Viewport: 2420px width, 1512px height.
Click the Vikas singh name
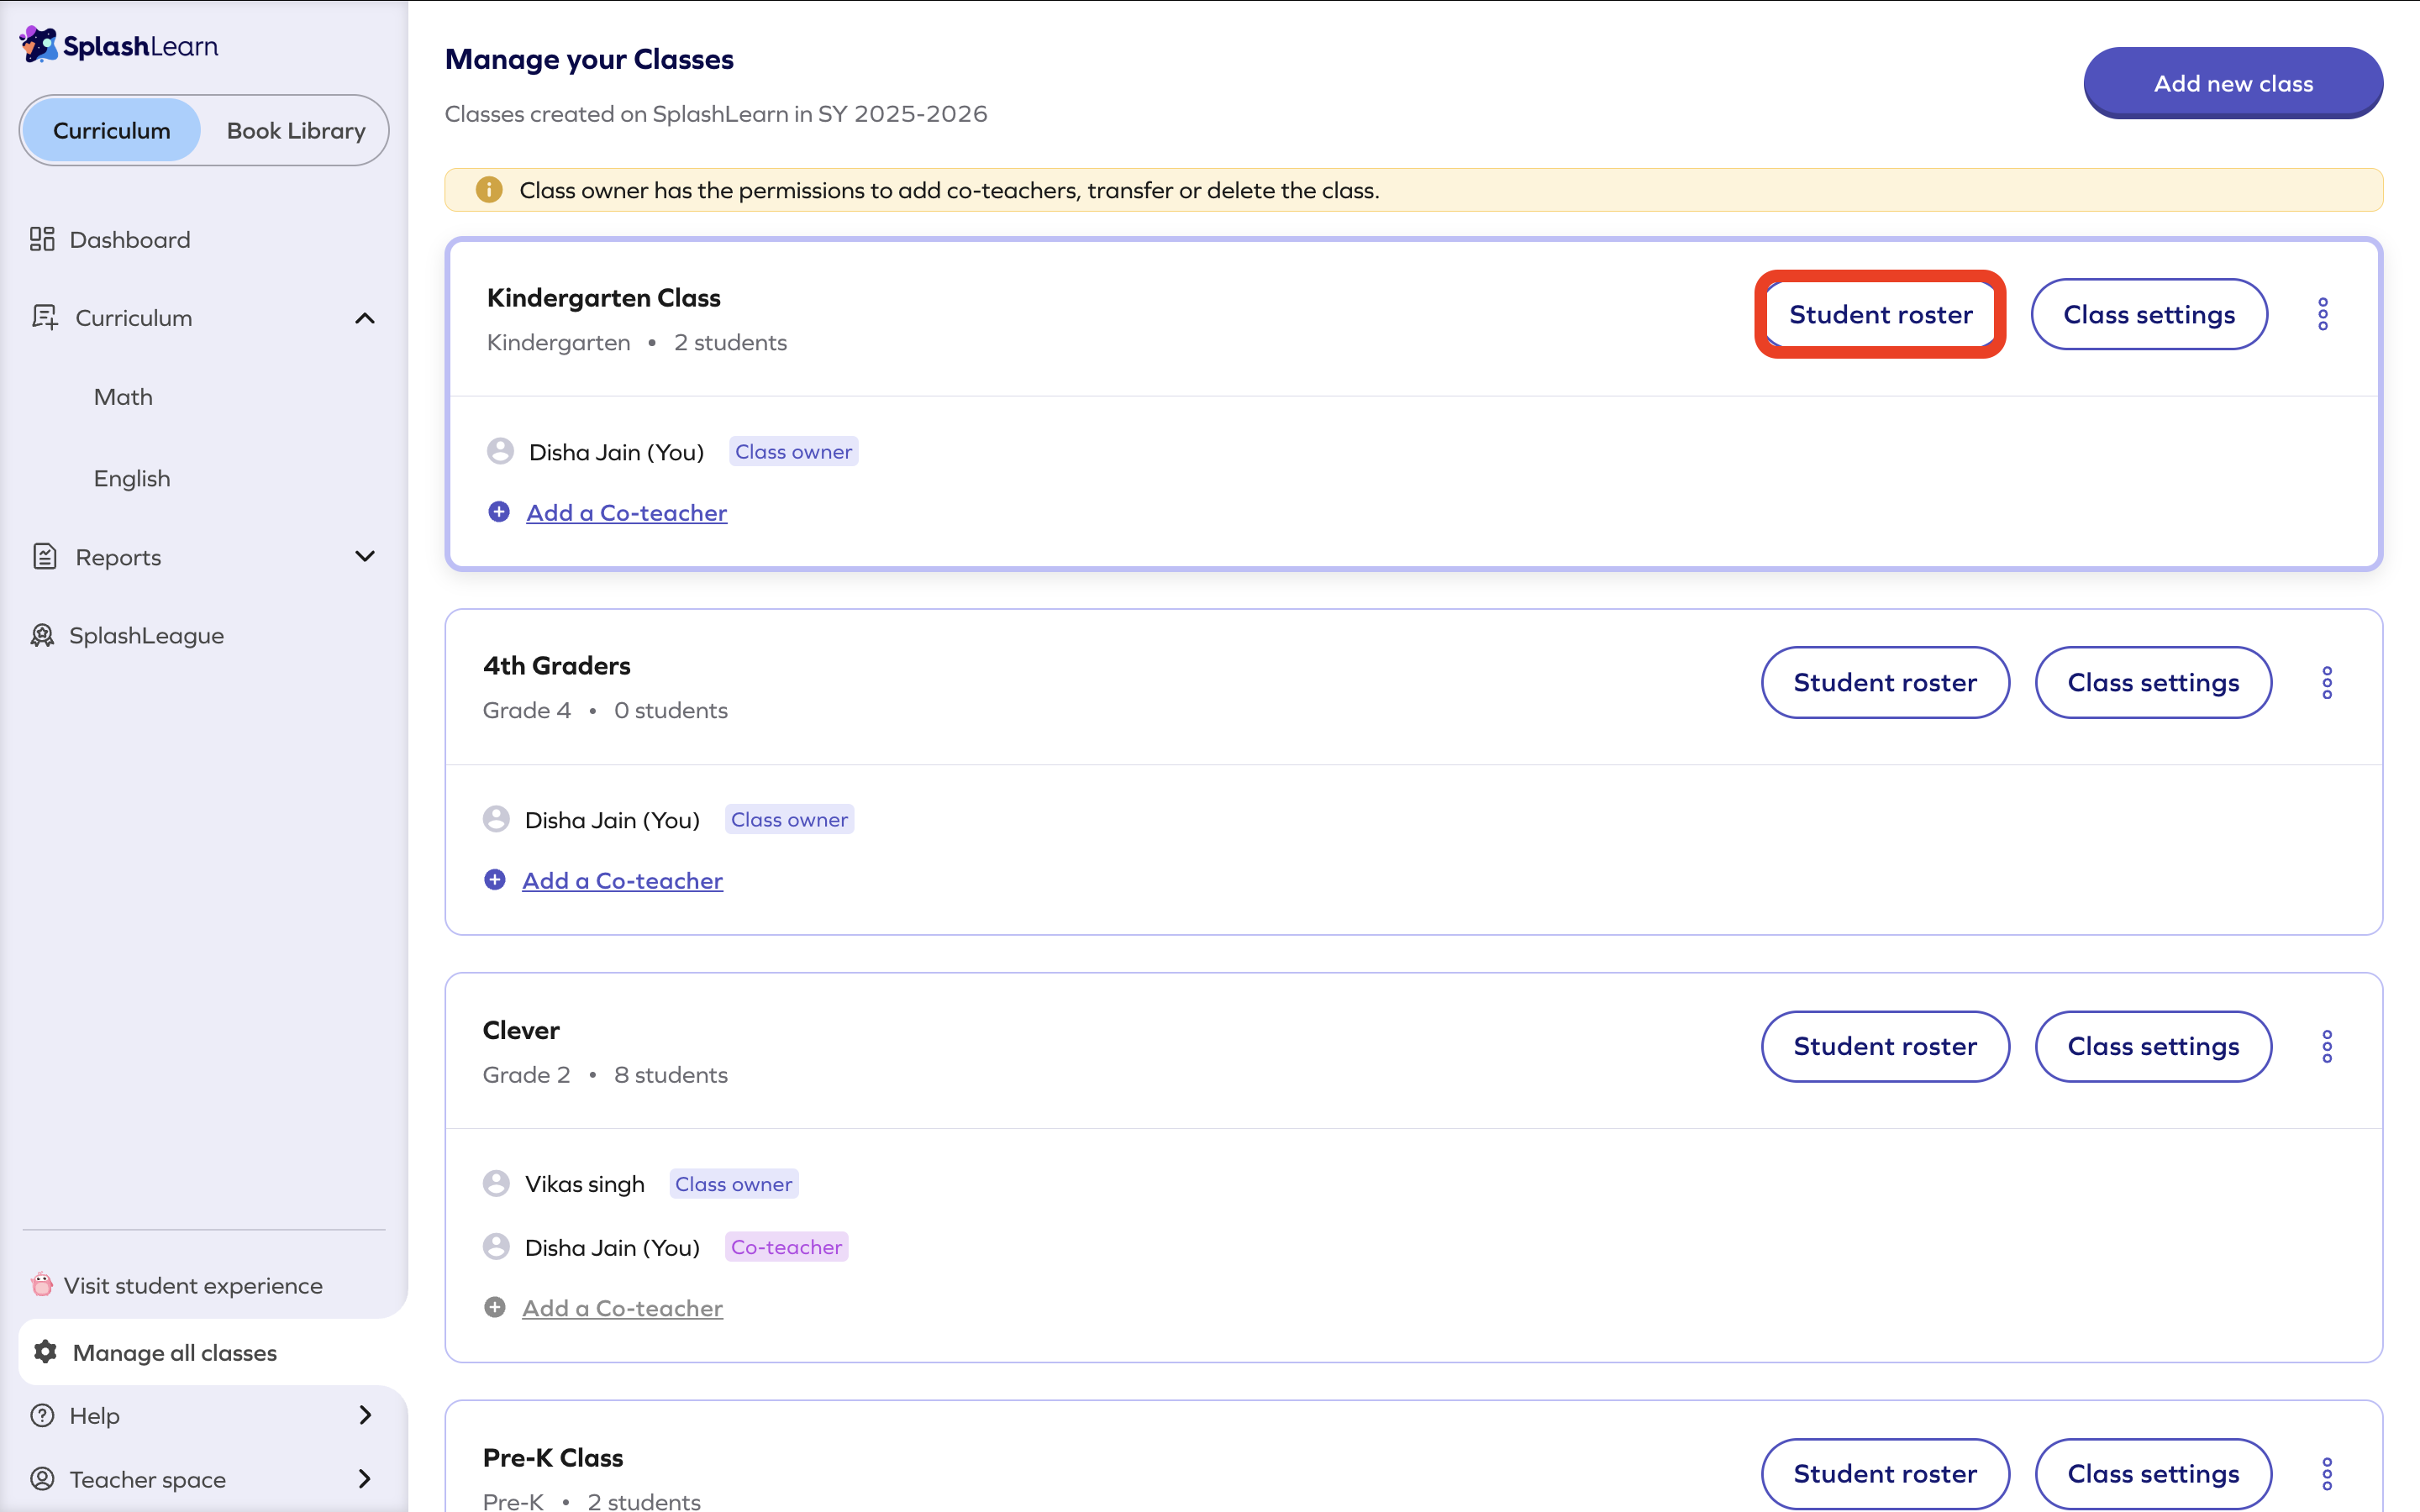585,1184
